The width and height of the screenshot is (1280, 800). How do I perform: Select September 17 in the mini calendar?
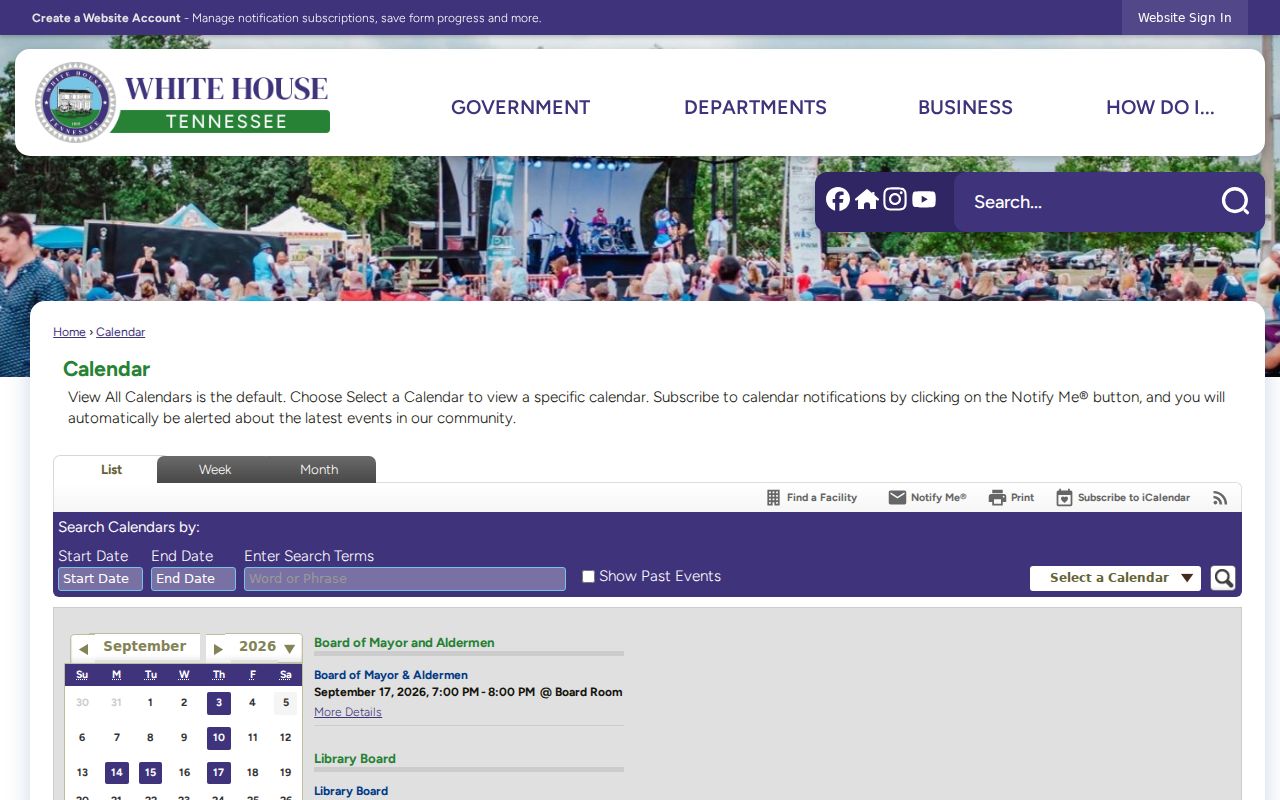219,773
